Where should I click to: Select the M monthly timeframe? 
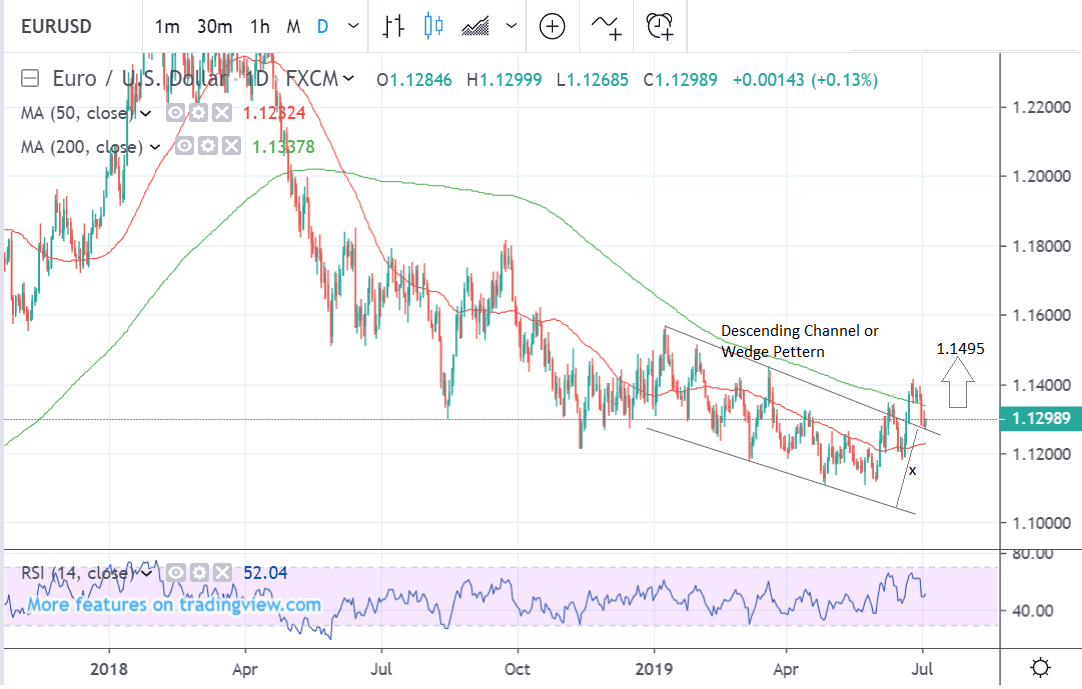[293, 27]
